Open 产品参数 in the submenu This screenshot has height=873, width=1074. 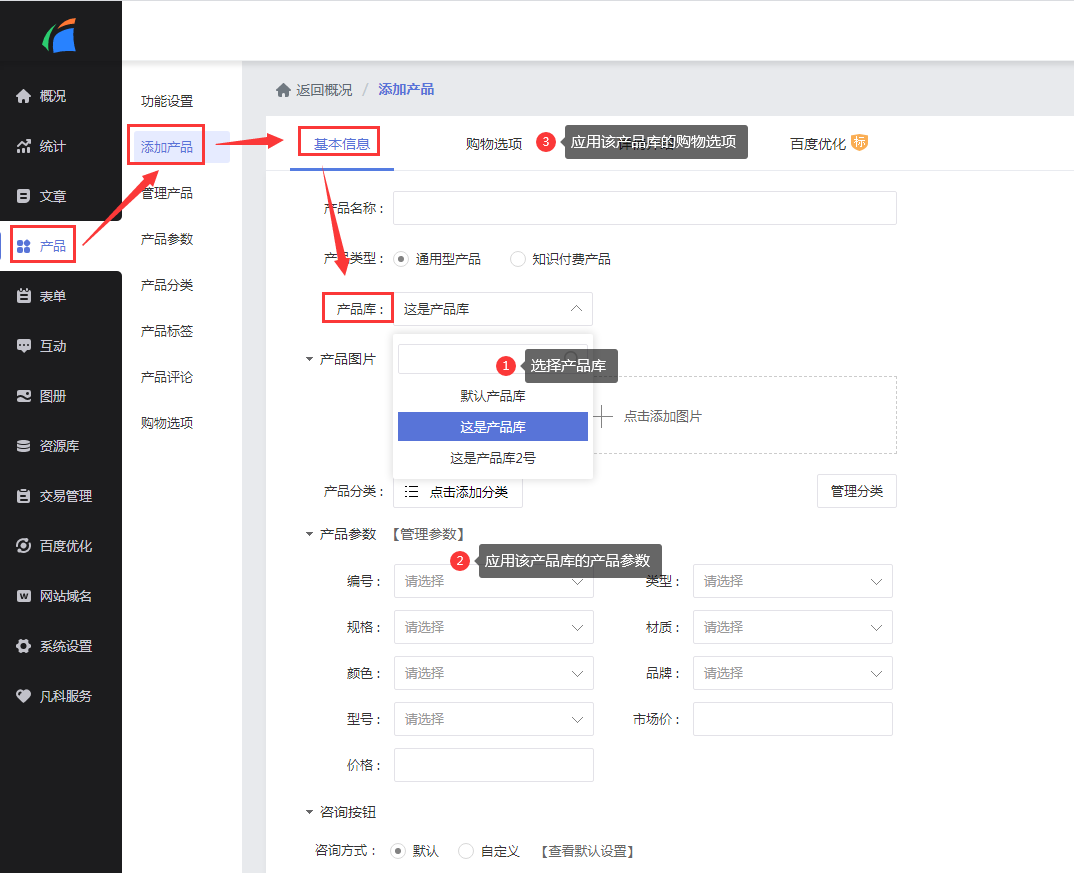[166, 239]
